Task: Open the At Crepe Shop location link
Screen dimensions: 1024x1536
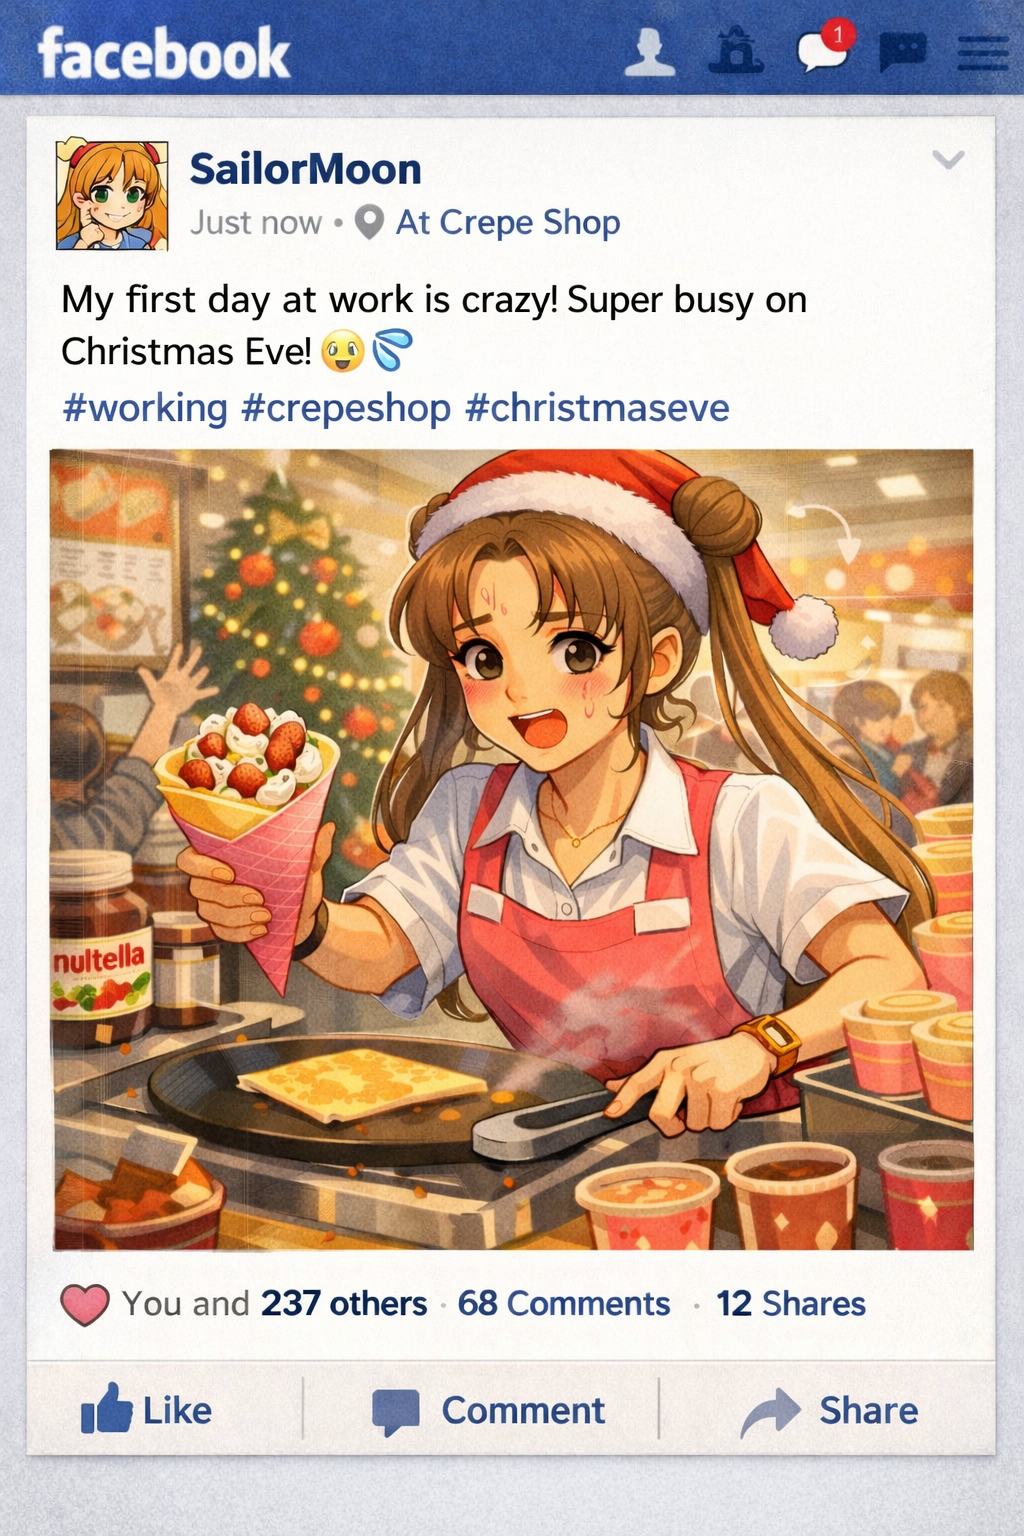Action: tap(508, 222)
